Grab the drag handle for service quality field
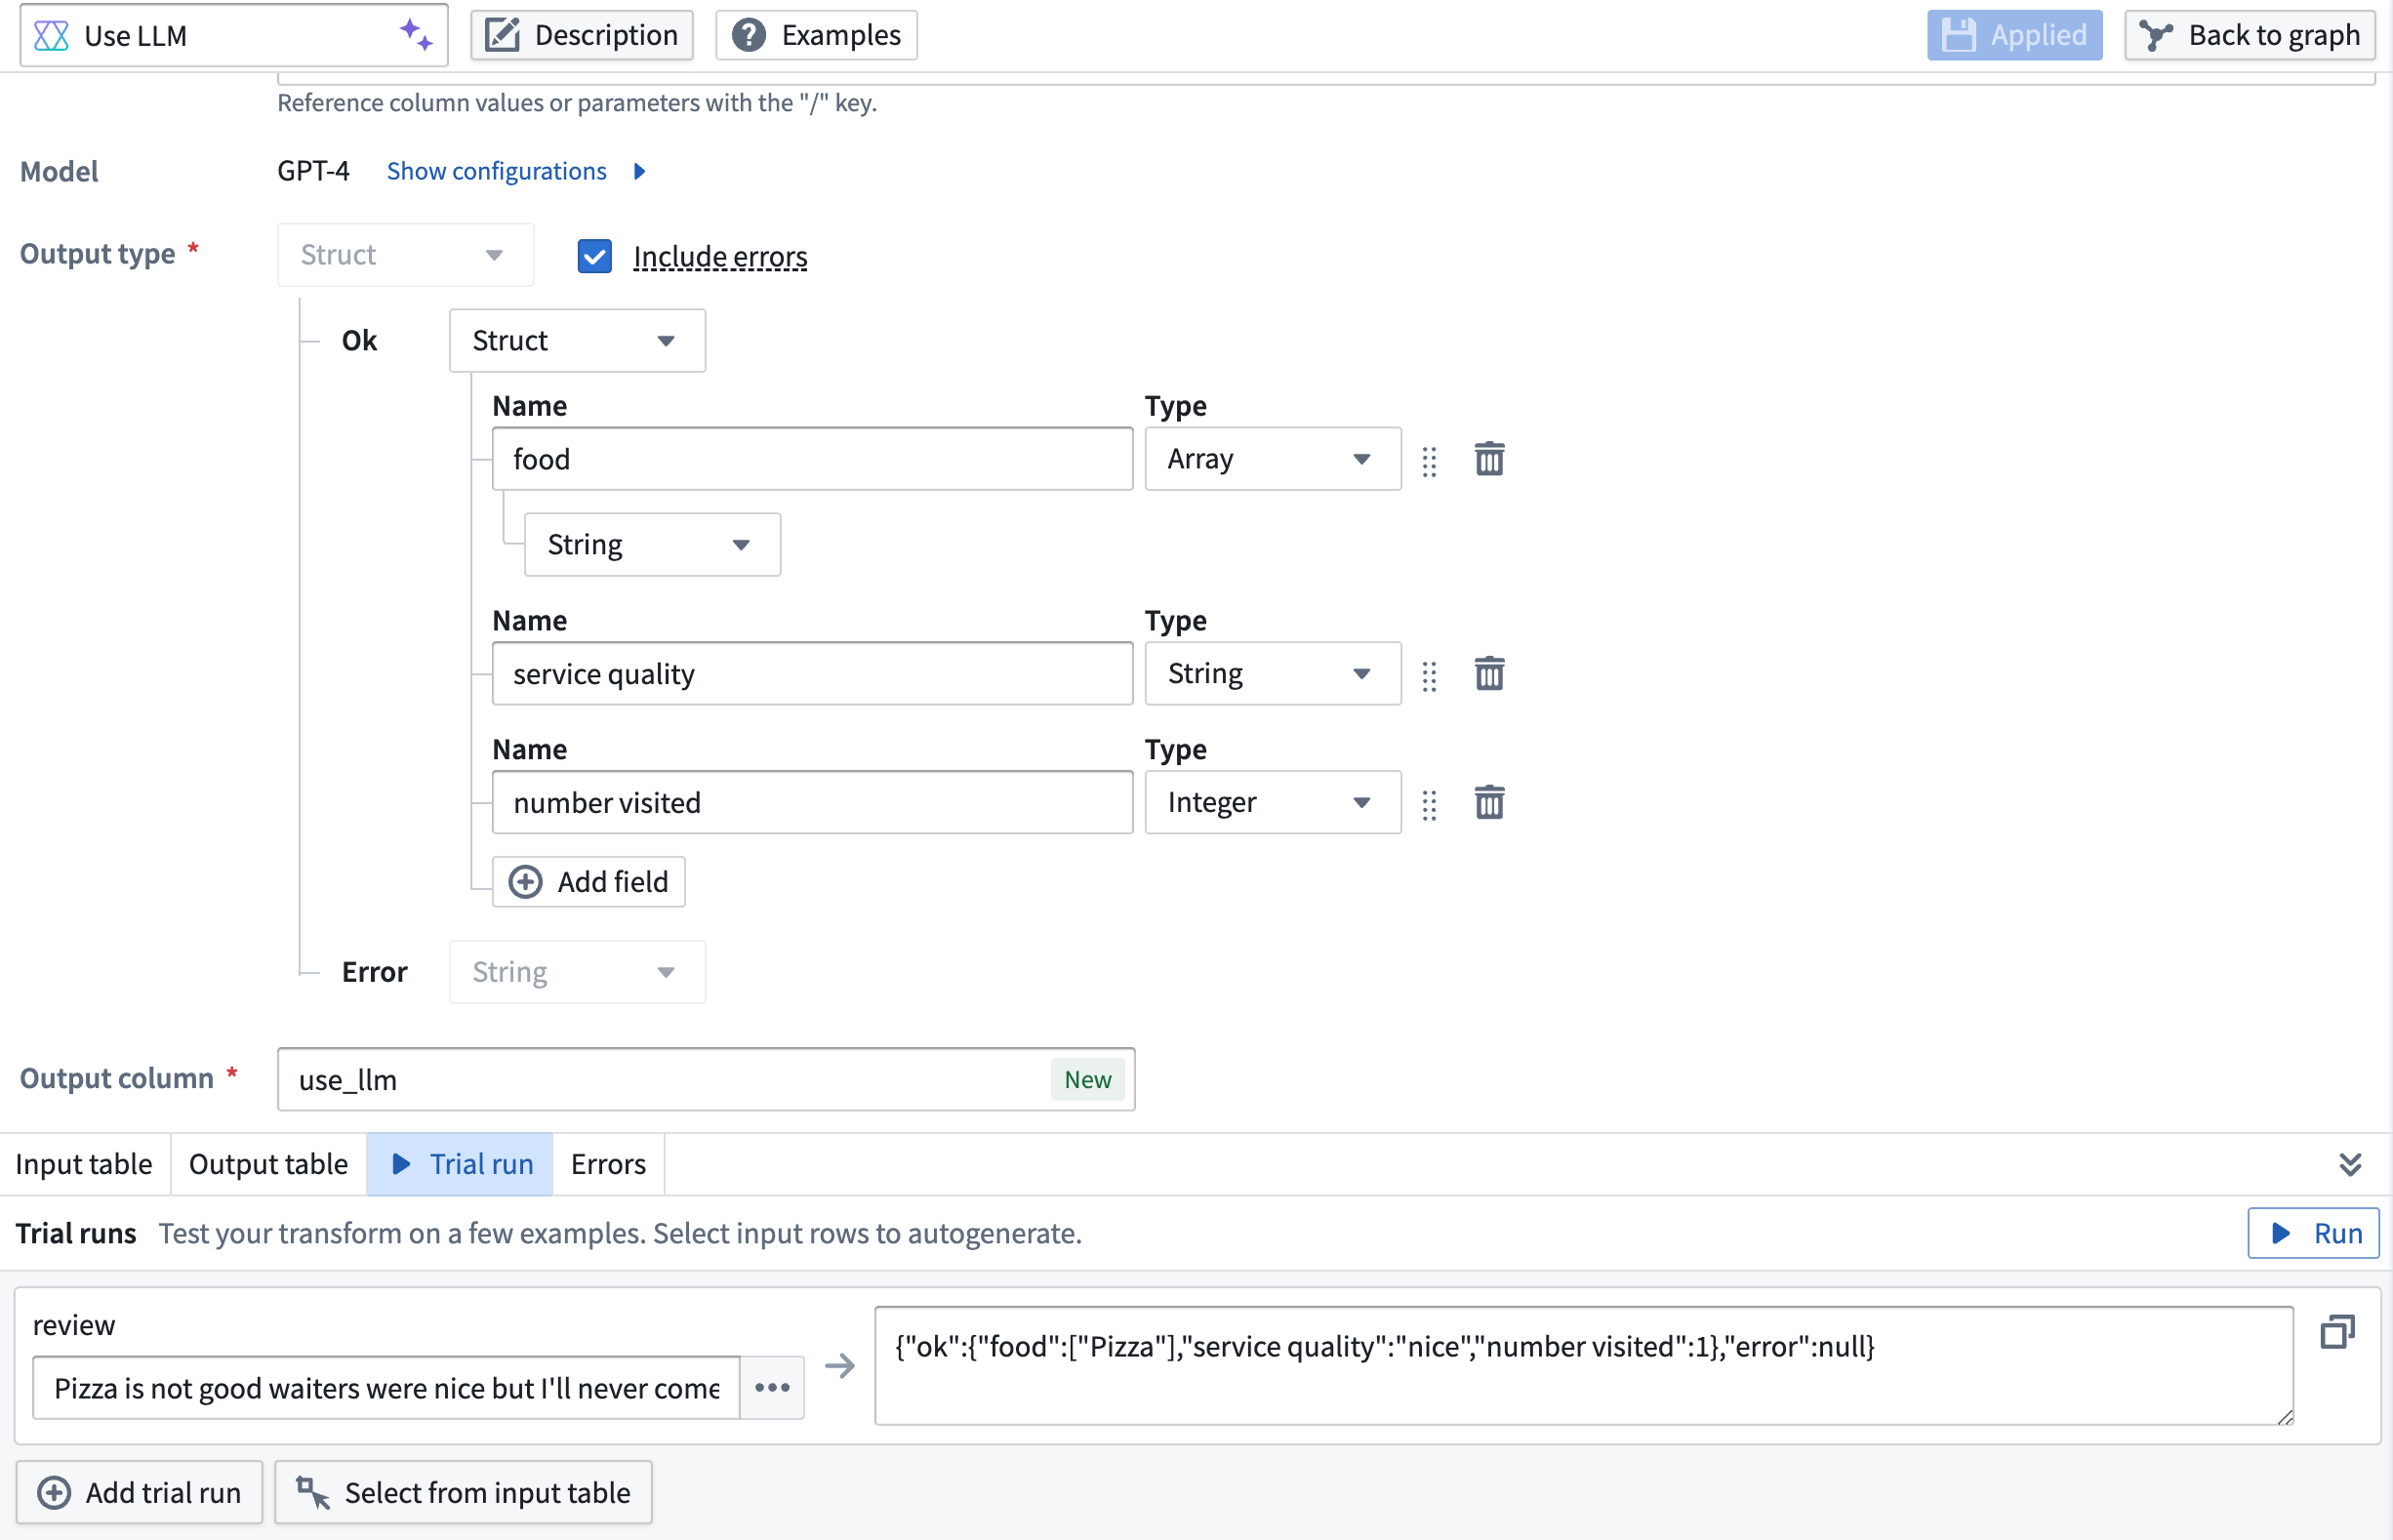The image size is (2393, 1540). coord(1429,676)
